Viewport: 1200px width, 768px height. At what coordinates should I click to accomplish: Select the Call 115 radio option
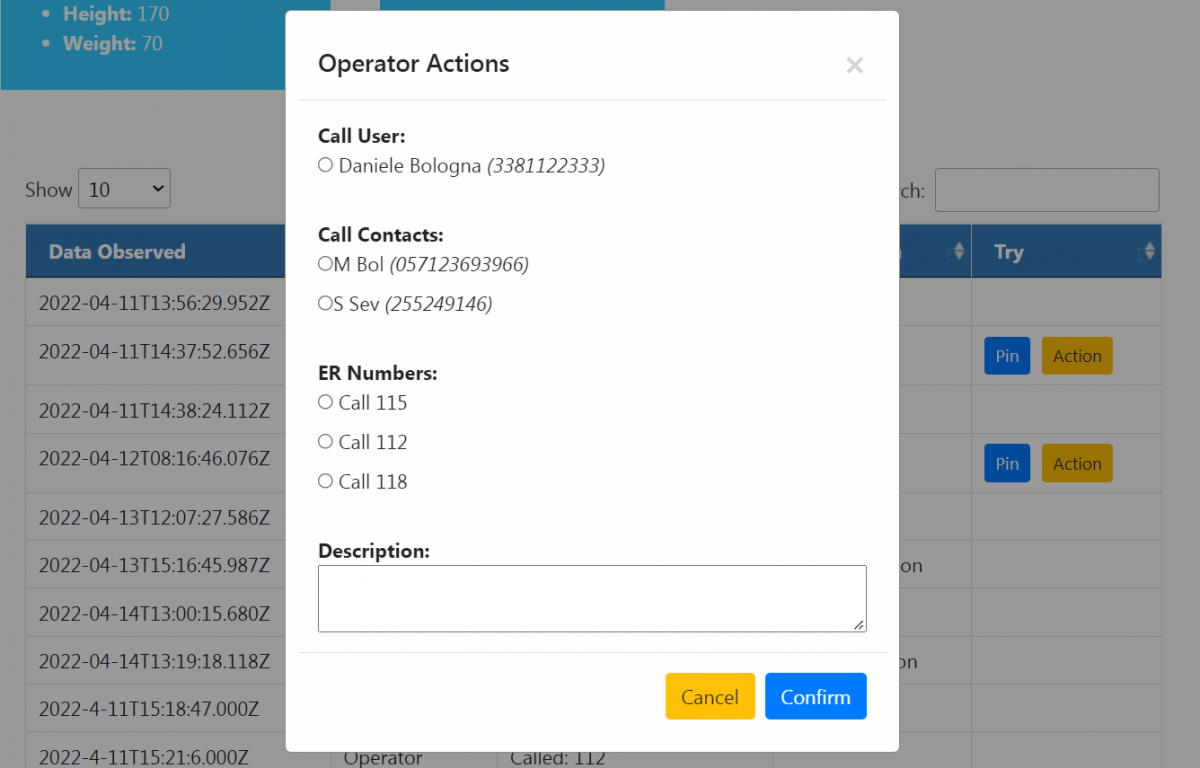click(325, 402)
